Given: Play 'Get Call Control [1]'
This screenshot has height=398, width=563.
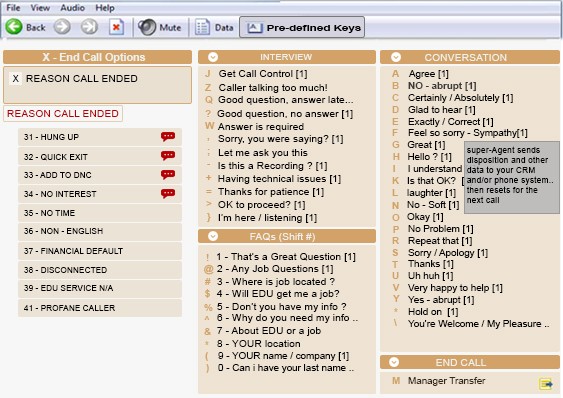Looking at the screenshot, I should pos(263,74).
